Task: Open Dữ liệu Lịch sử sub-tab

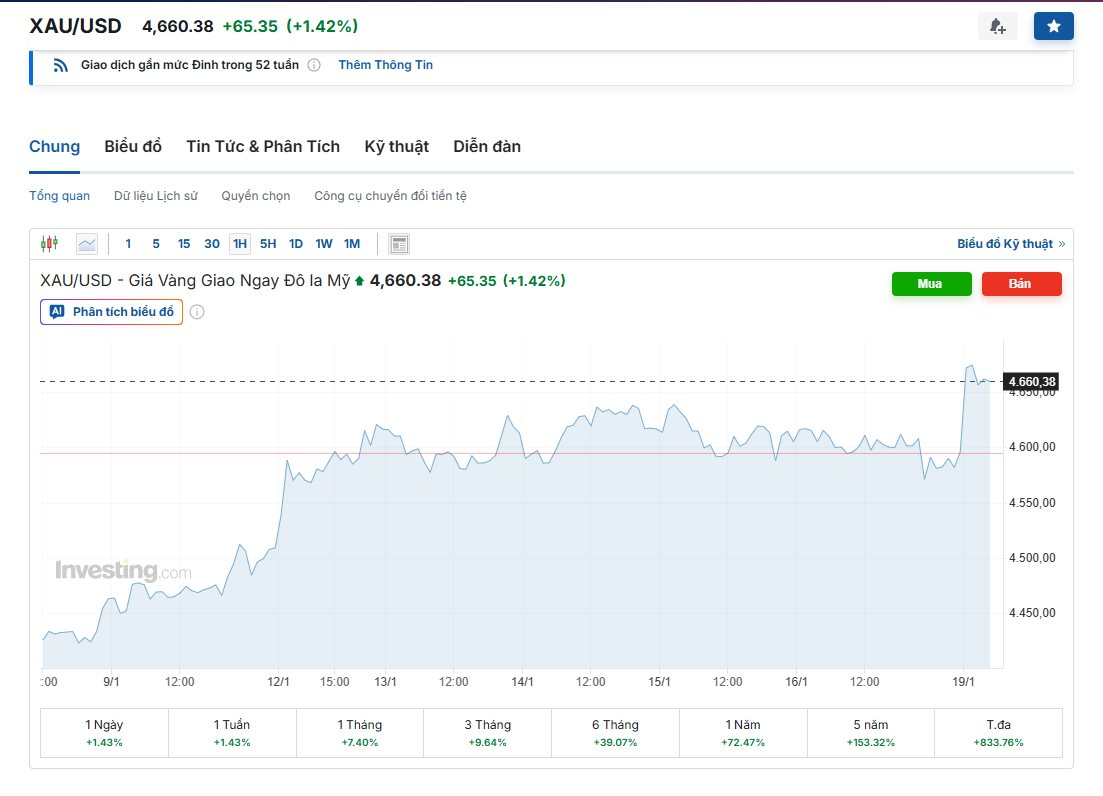Action: (155, 196)
